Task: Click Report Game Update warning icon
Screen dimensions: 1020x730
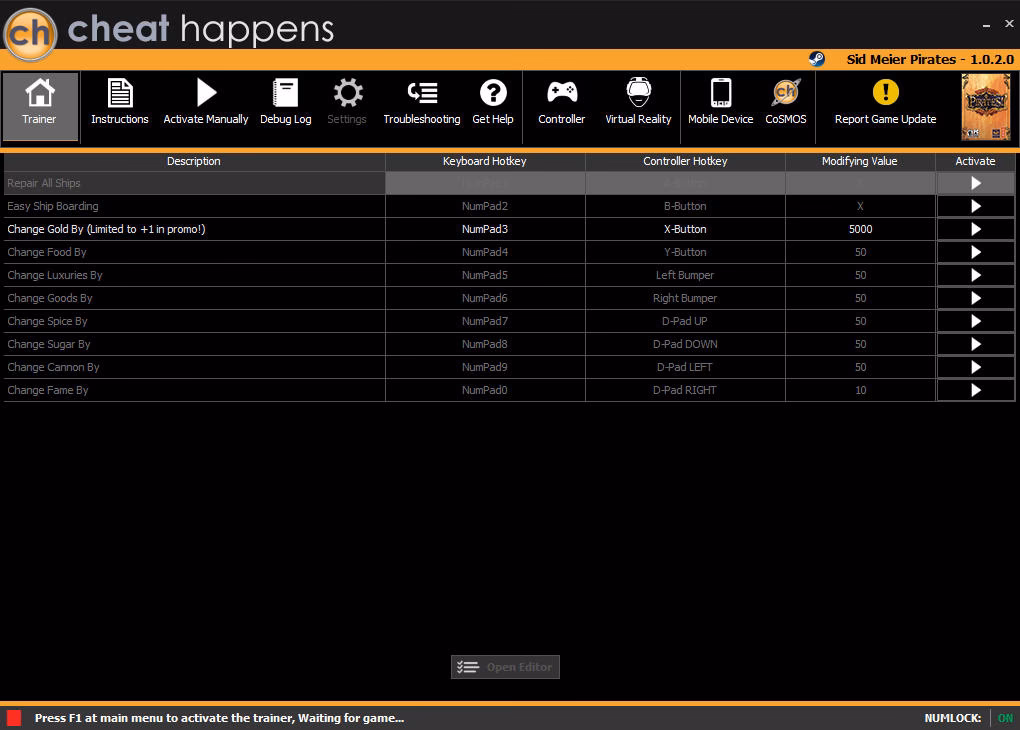Action: (x=885, y=92)
